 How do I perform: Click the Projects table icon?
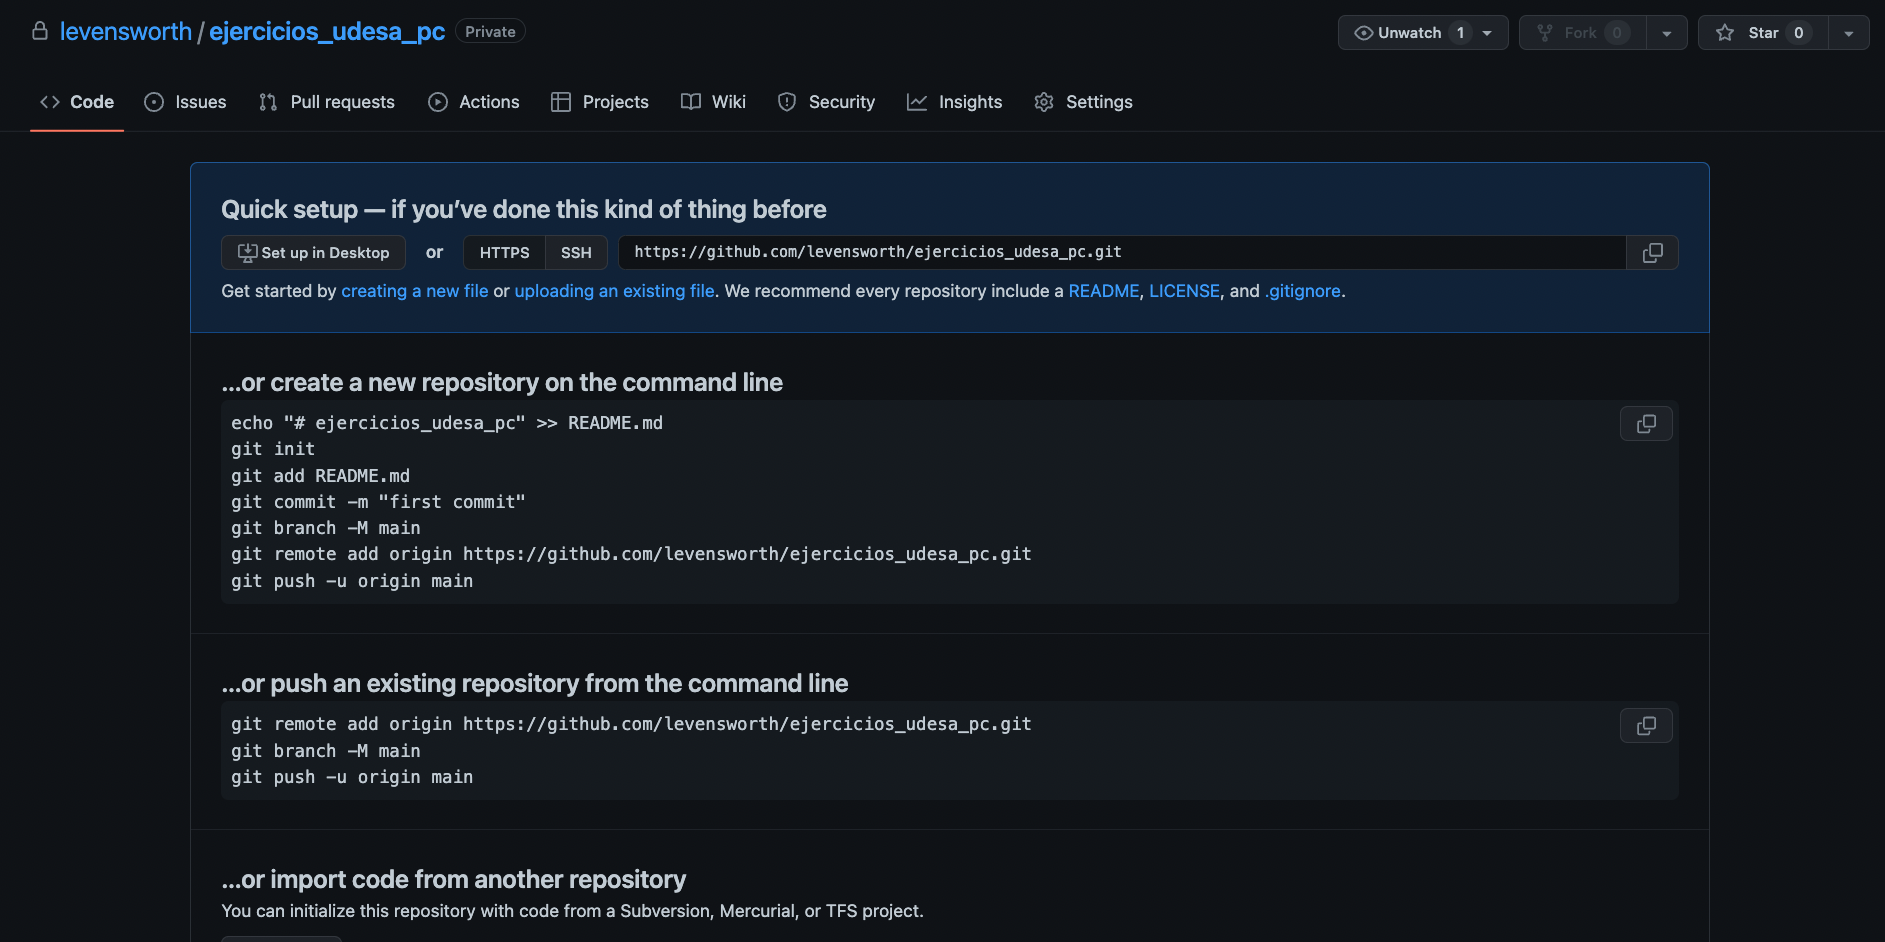tap(561, 102)
